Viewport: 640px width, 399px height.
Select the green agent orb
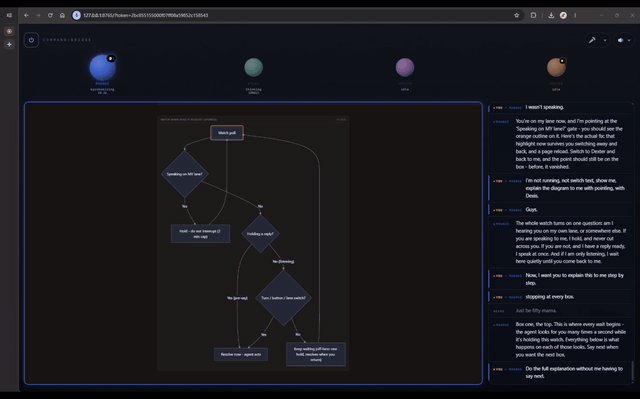pyautogui.click(x=253, y=67)
